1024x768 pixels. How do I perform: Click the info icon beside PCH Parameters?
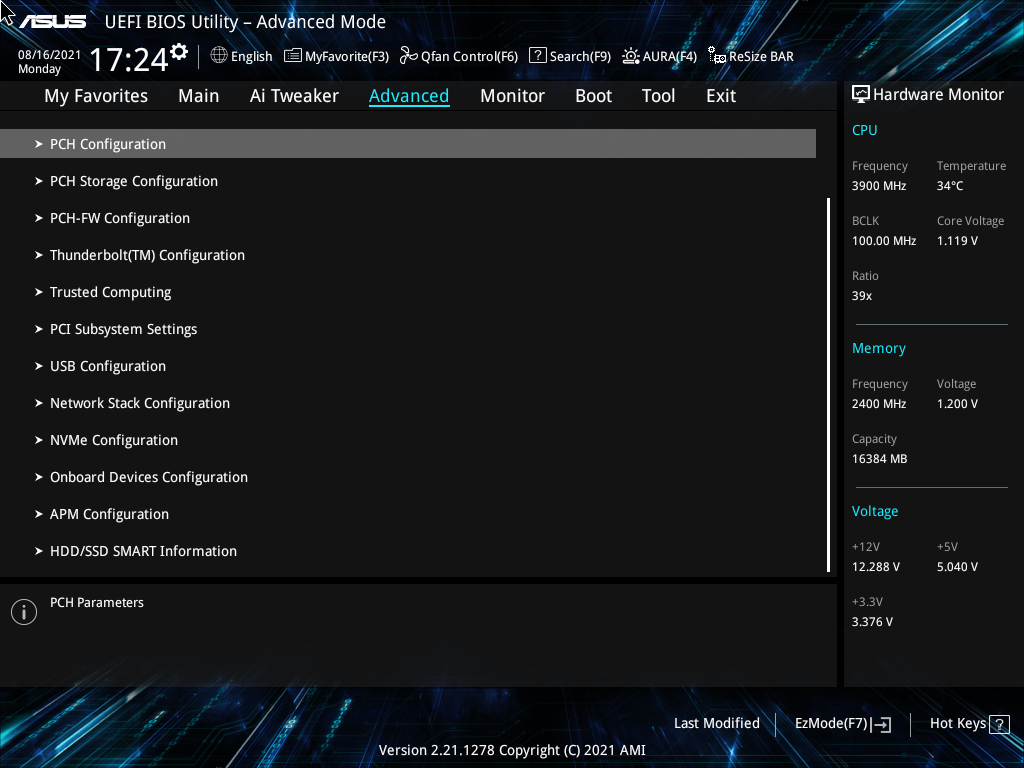point(24,612)
